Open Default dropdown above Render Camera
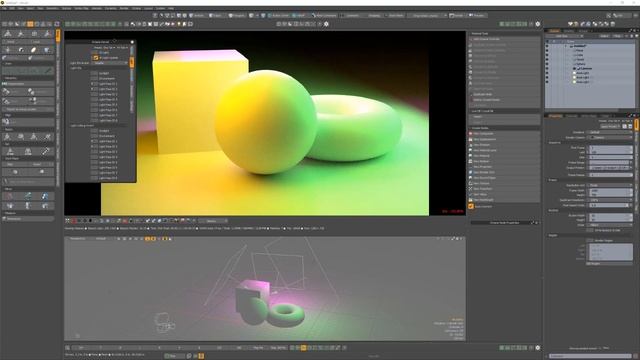 [610, 132]
